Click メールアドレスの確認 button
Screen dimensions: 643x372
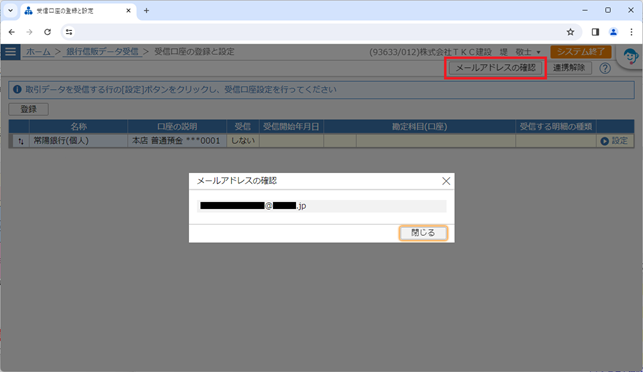[x=495, y=68]
